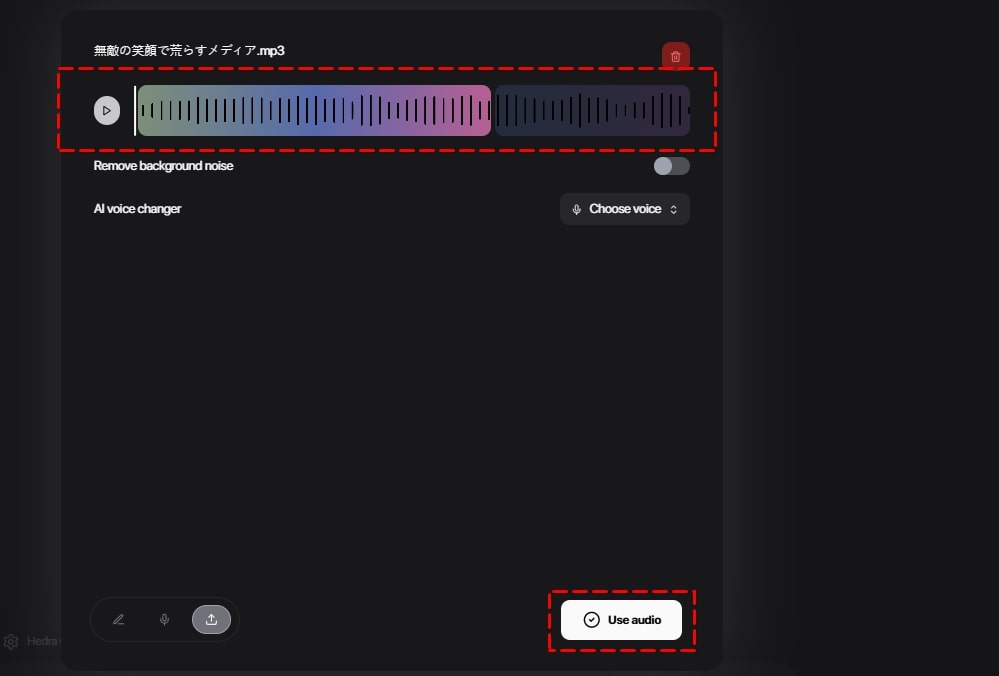The image size is (999, 676).
Task: Play the uploaded audio clip
Action: tap(107, 110)
